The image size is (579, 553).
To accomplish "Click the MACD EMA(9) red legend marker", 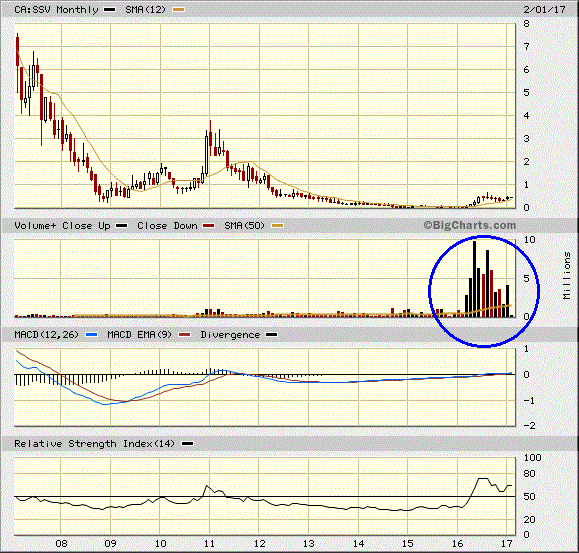I will pos(184,334).
